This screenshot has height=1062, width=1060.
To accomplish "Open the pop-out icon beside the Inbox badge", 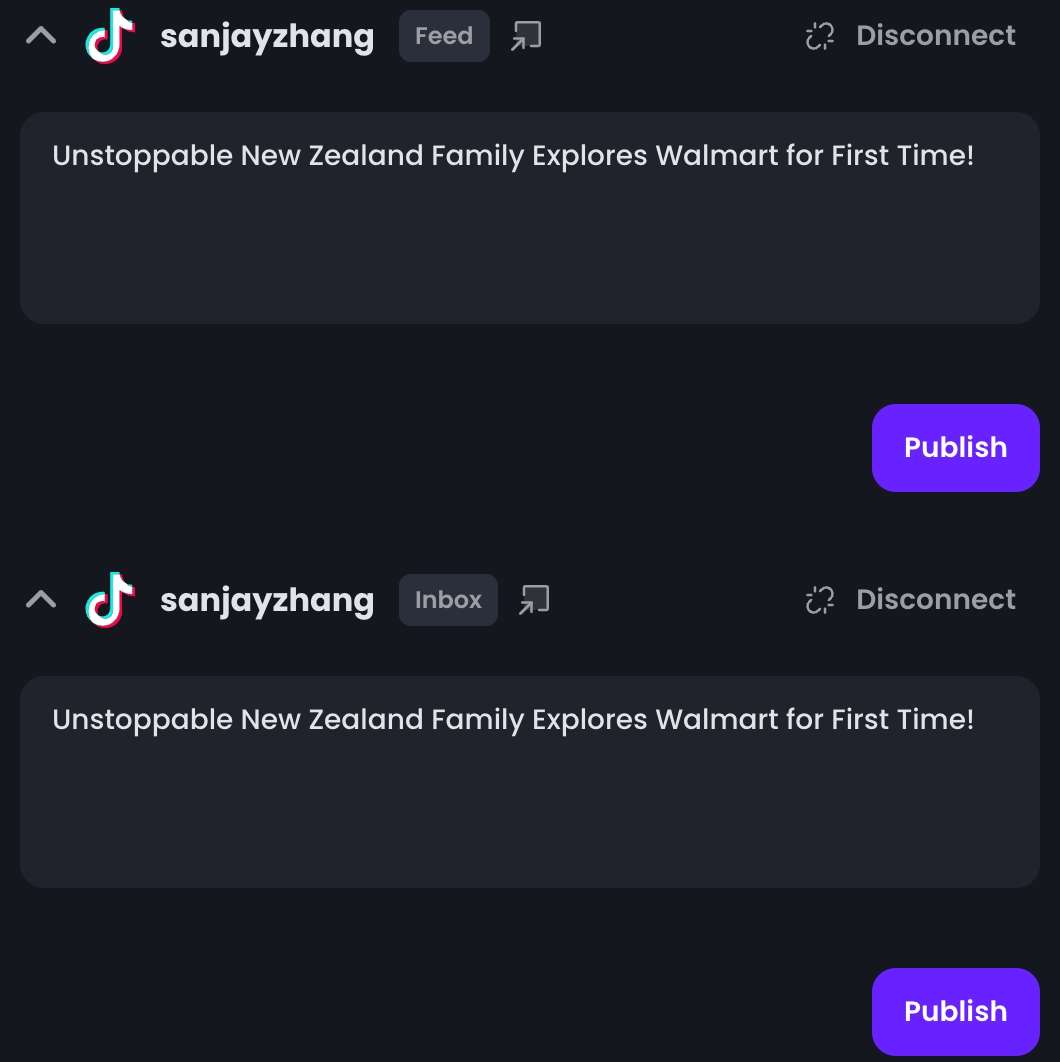I will pyautogui.click(x=534, y=600).
